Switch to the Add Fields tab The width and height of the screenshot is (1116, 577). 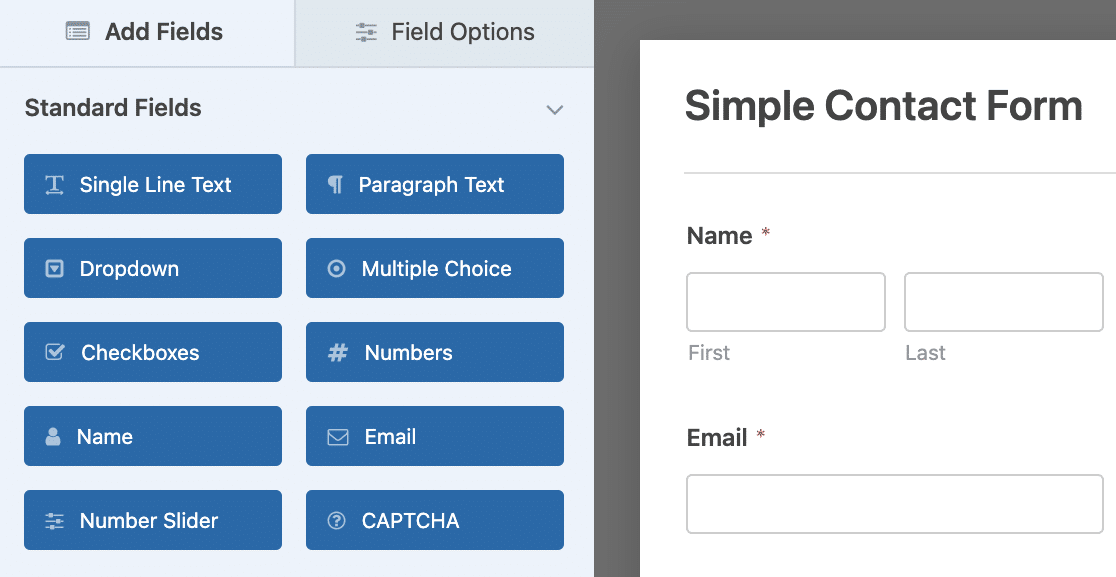point(147,32)
